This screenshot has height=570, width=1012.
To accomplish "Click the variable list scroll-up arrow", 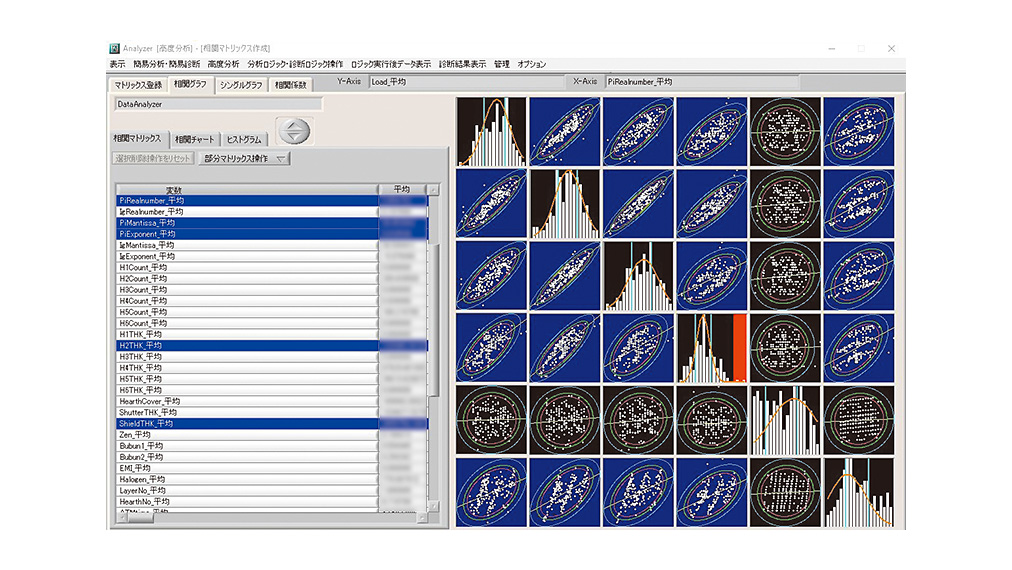I will point(434,189).
